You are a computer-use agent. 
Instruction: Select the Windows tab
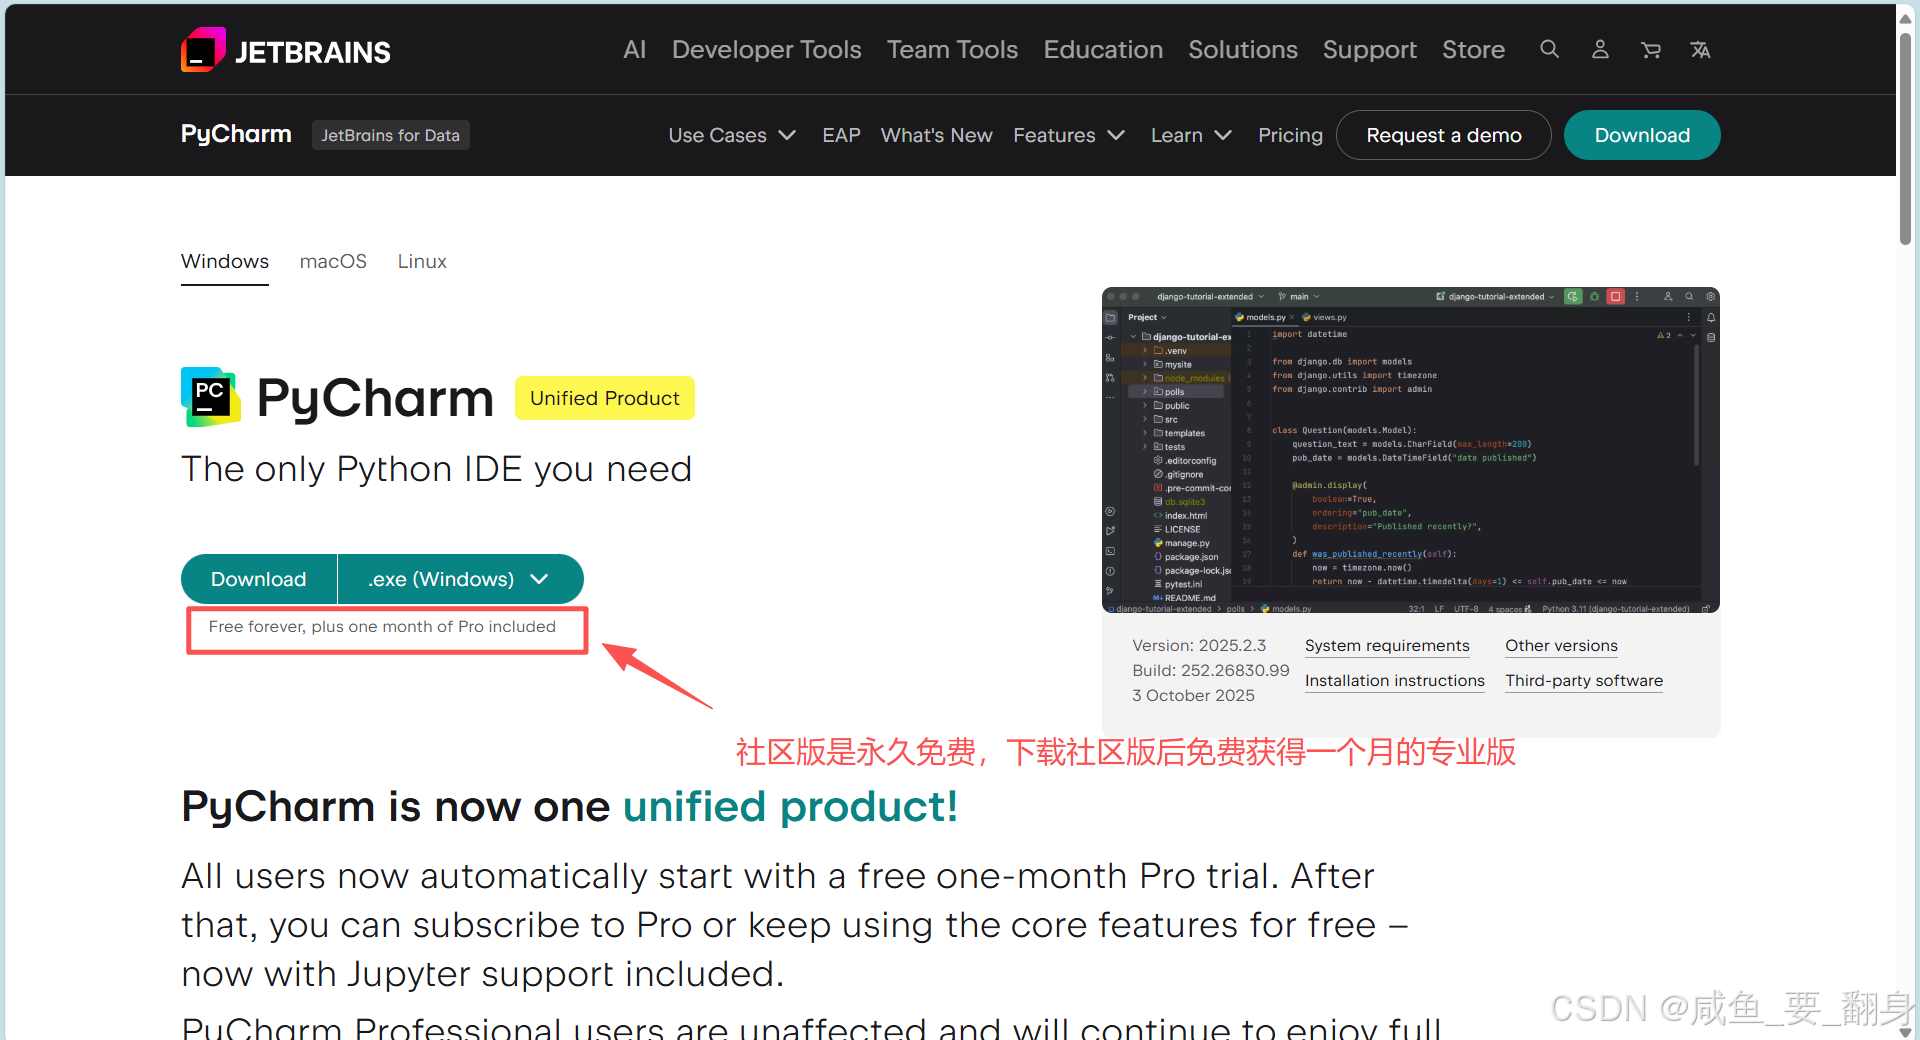[x=225, y=262]
